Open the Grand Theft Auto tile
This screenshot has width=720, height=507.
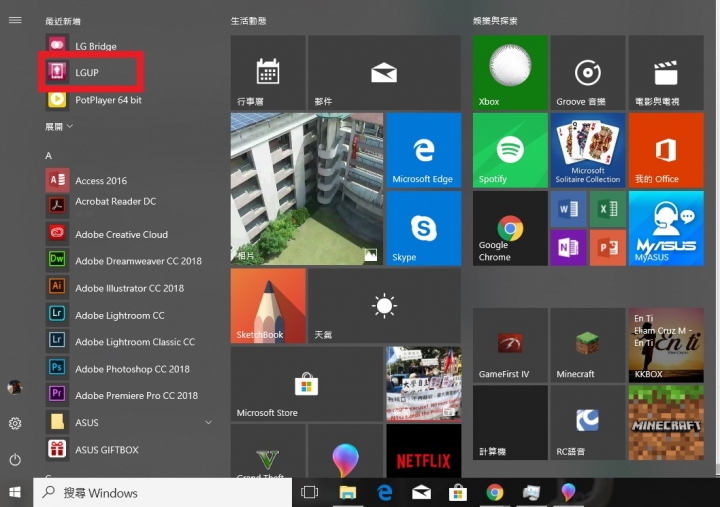268,451
